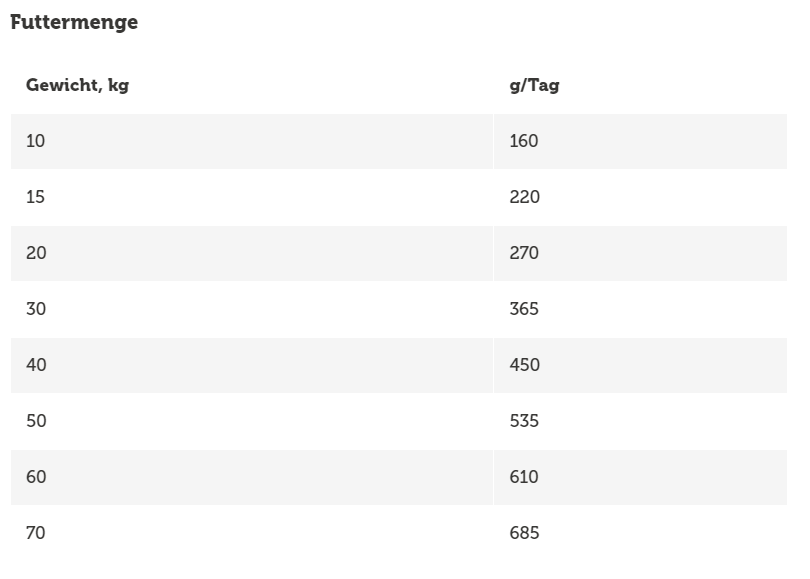This screenshot has height=579, width=810.
Task: Click the kg unit in the weight header
Action: click(x=118, y=85)
